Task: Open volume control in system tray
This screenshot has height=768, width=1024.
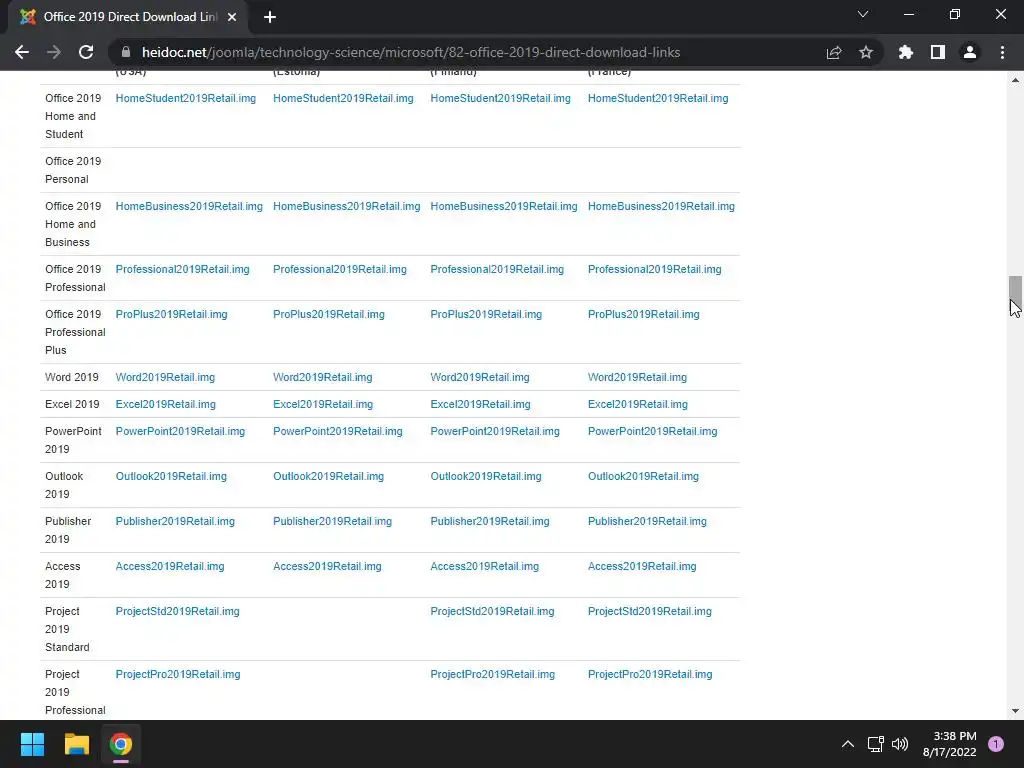Action: [x=900, y=744]
